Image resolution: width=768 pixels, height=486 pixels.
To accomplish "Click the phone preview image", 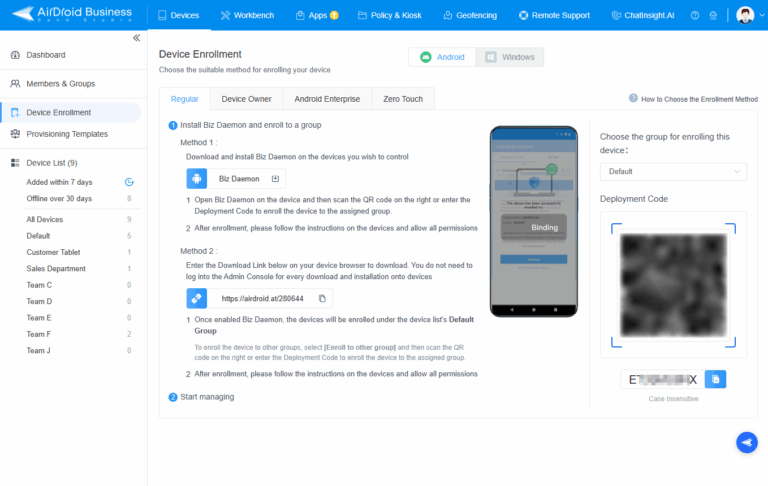I will click(x=534, y=221).
